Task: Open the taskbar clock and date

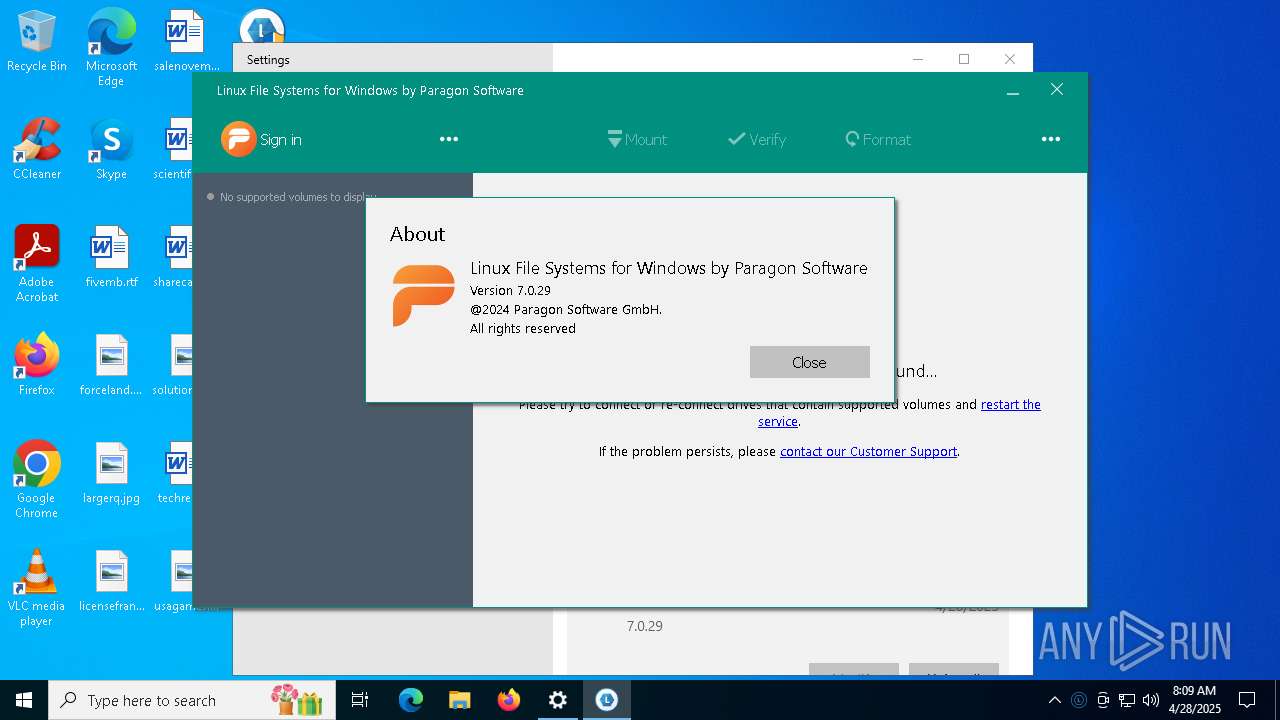Action: [x=1195, y=700]
